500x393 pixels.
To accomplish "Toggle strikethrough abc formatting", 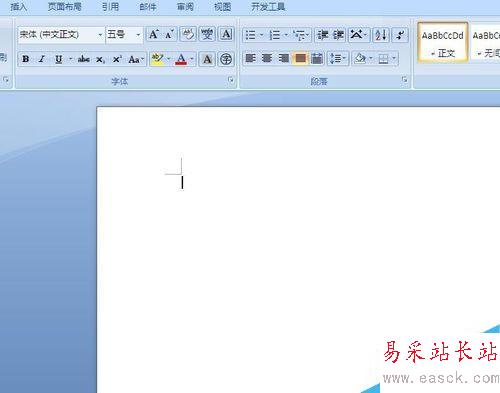I will click(83, 59).
